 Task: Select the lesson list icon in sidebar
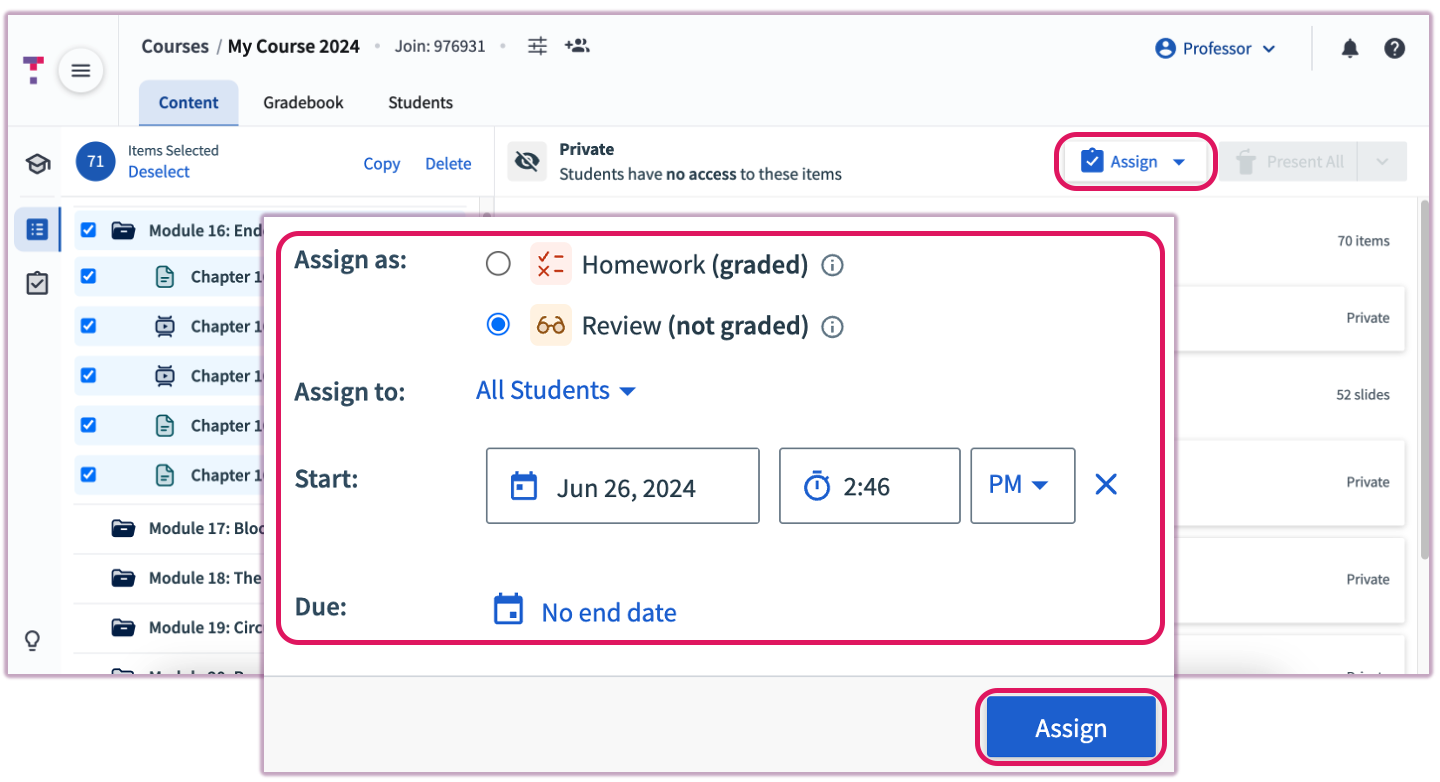[37, 229]
